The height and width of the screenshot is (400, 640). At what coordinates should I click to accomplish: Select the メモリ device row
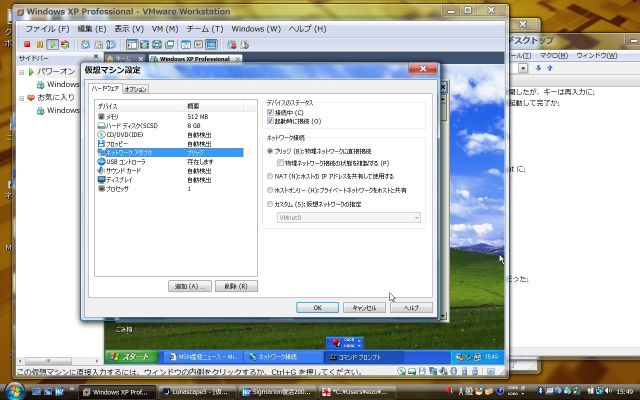[x=169, y=117]
